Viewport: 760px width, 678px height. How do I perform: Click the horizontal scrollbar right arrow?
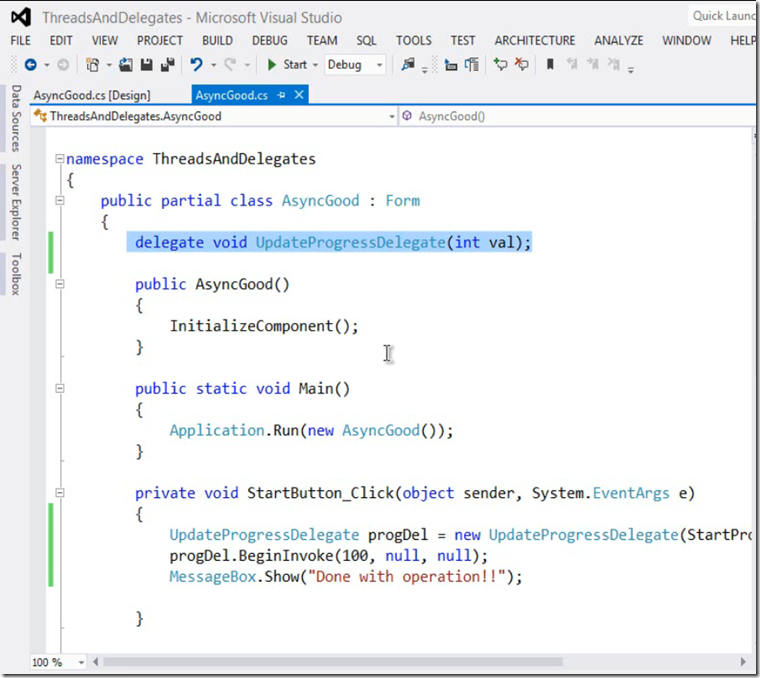[743, 662]
